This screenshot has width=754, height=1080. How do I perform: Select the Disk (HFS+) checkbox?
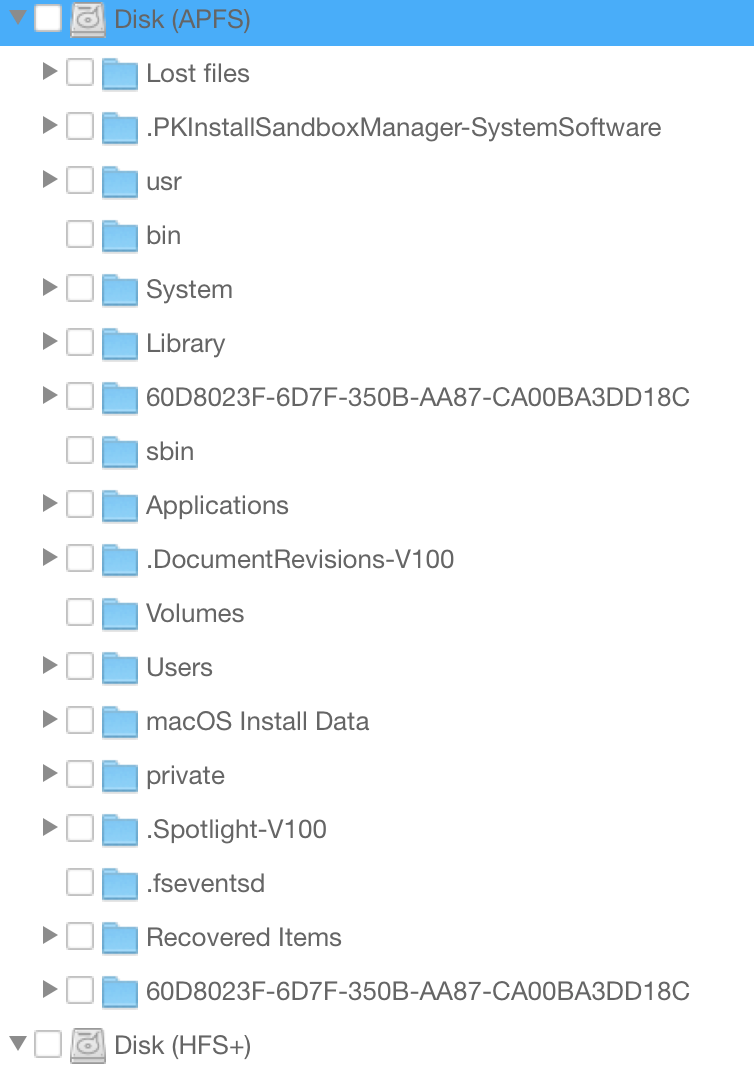click(48, 1045)
